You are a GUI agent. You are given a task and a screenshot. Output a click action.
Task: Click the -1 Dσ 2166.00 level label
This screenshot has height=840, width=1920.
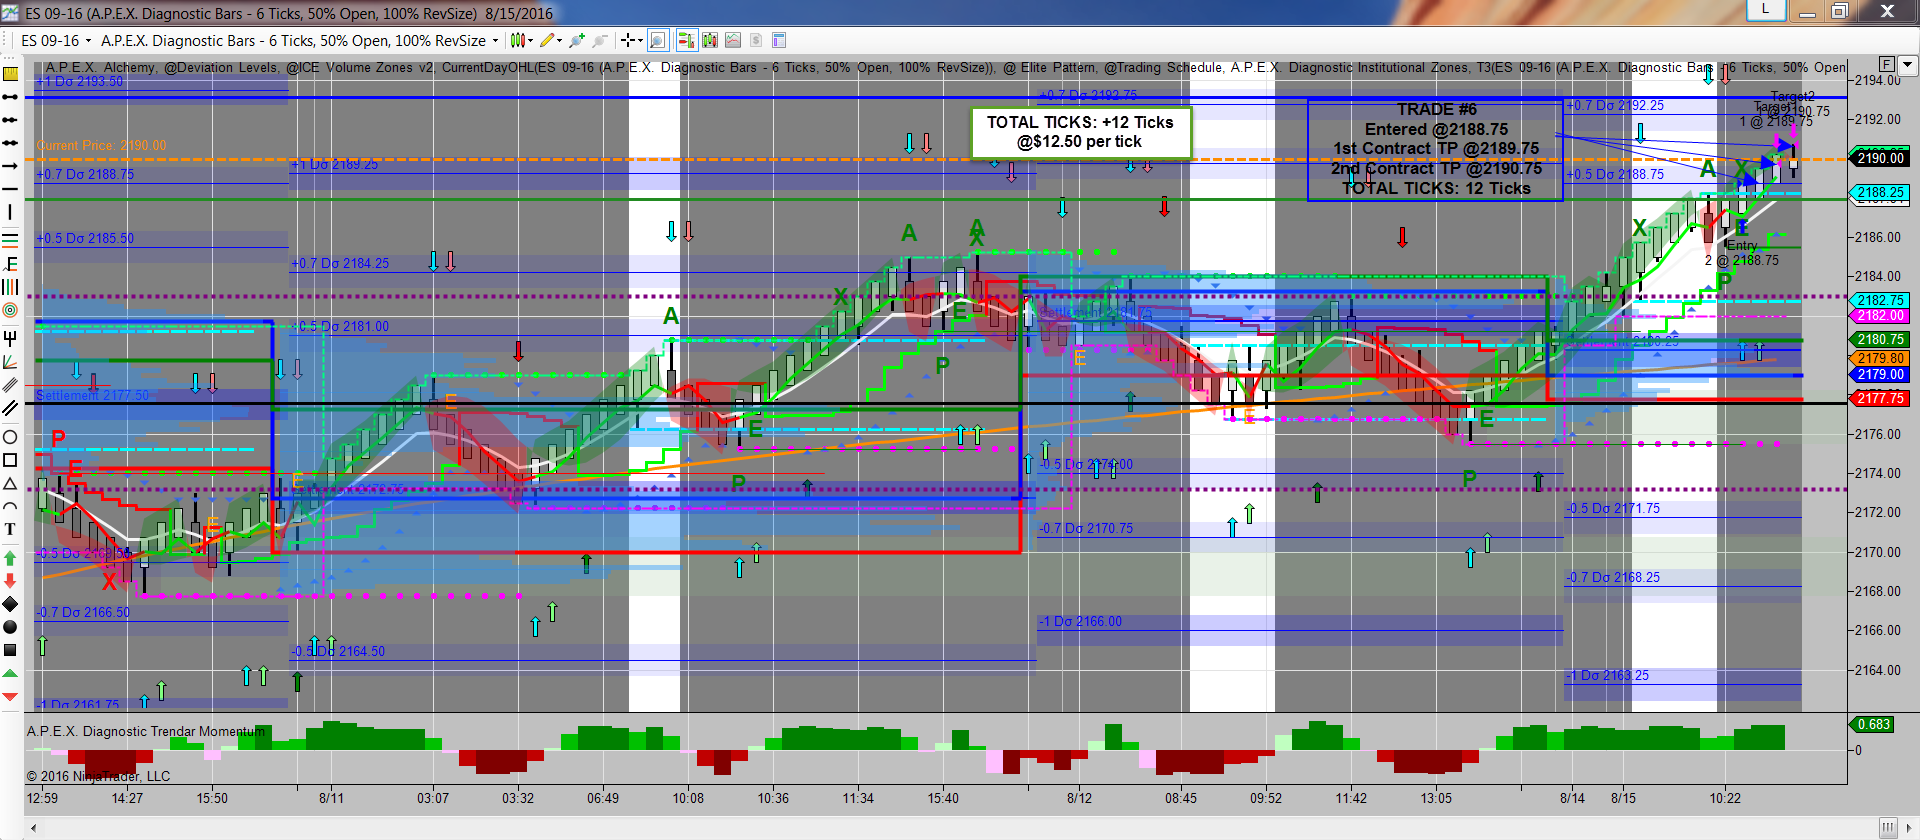tap(1080, 622)
